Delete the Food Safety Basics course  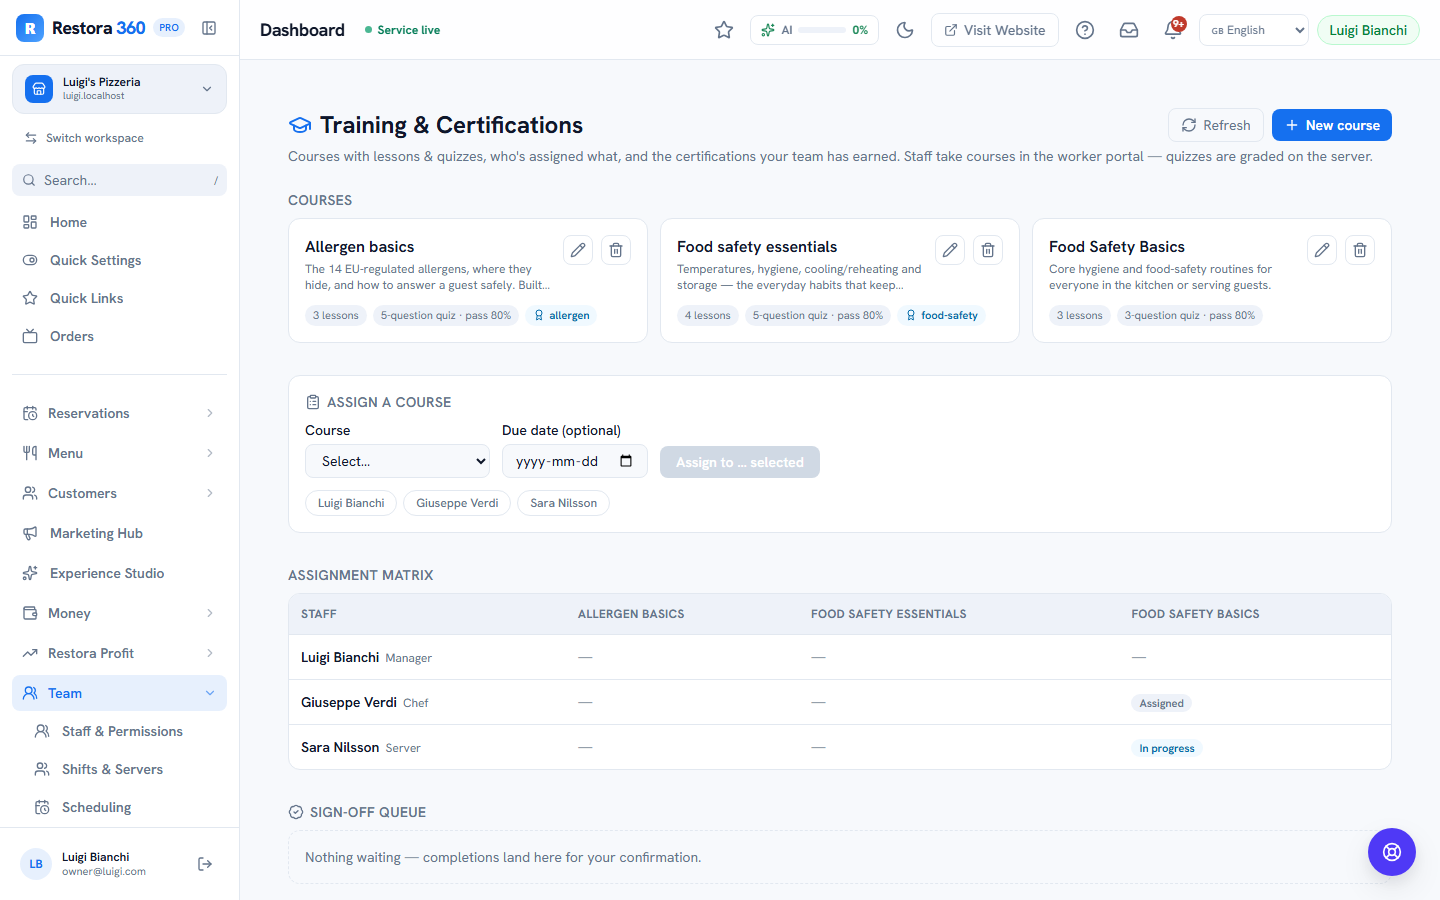[1360, 250]
